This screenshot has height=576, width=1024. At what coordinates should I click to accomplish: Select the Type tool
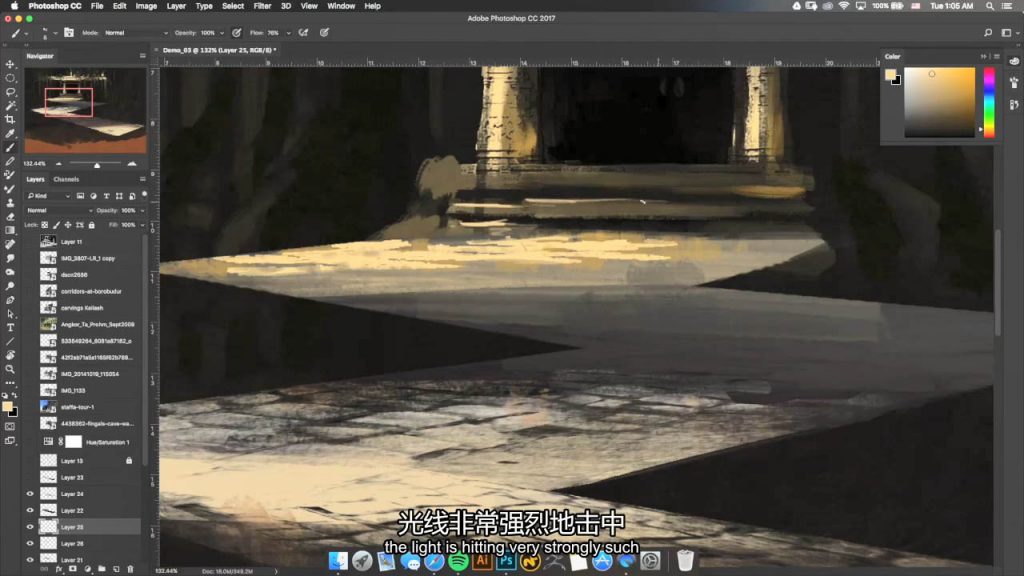[10, 327]
